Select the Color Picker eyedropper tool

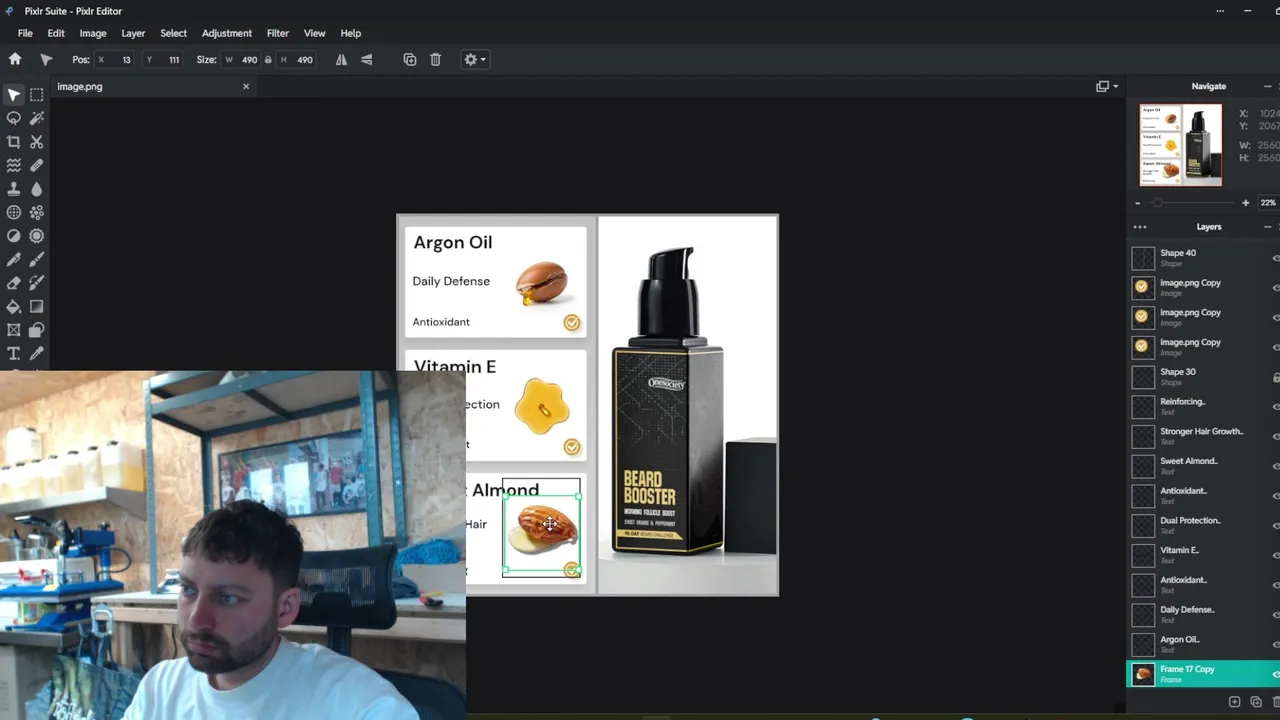coord(37,353)
